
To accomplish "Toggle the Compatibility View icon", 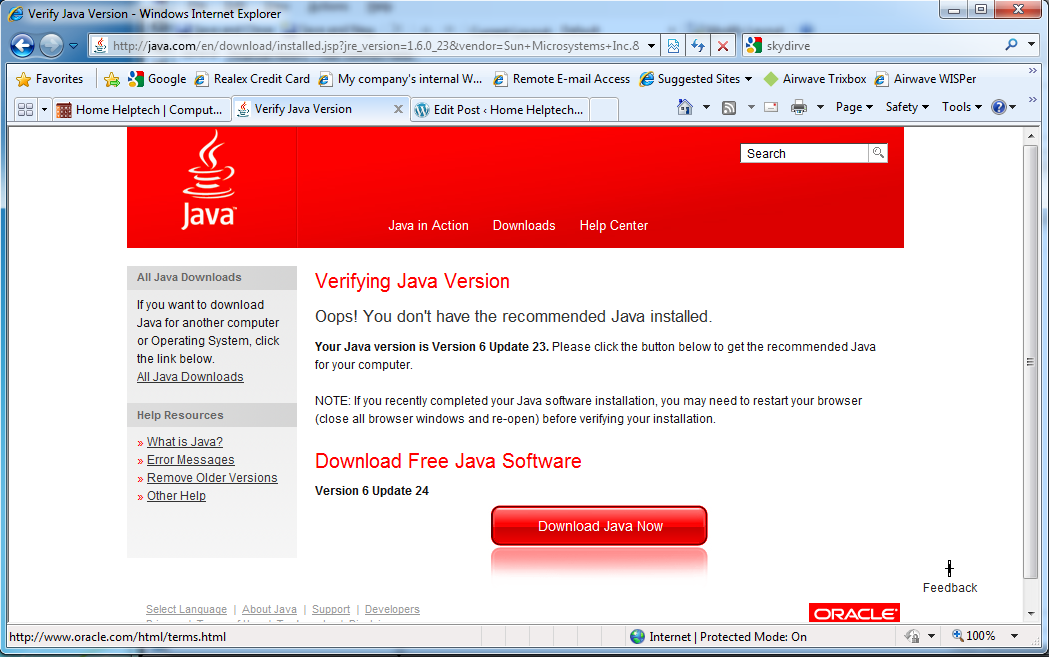I will coord(673,45).
